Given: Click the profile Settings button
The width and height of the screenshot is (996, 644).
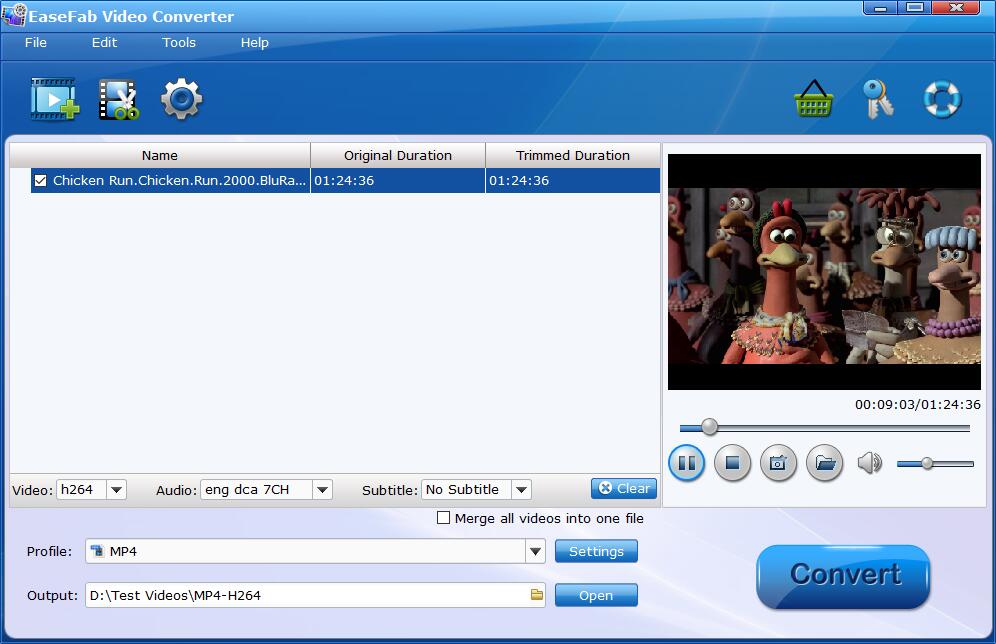Looking at the screenshot, I should pos(596,551).
